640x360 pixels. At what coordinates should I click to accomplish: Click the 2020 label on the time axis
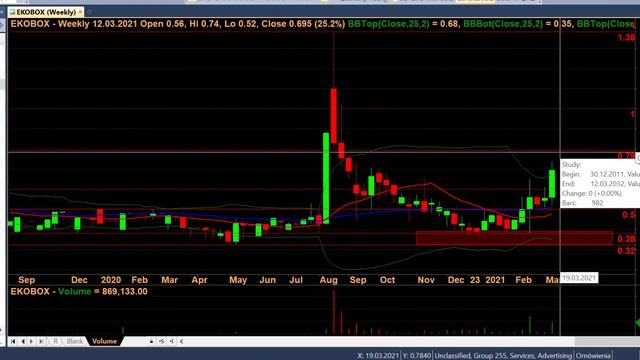111,280
